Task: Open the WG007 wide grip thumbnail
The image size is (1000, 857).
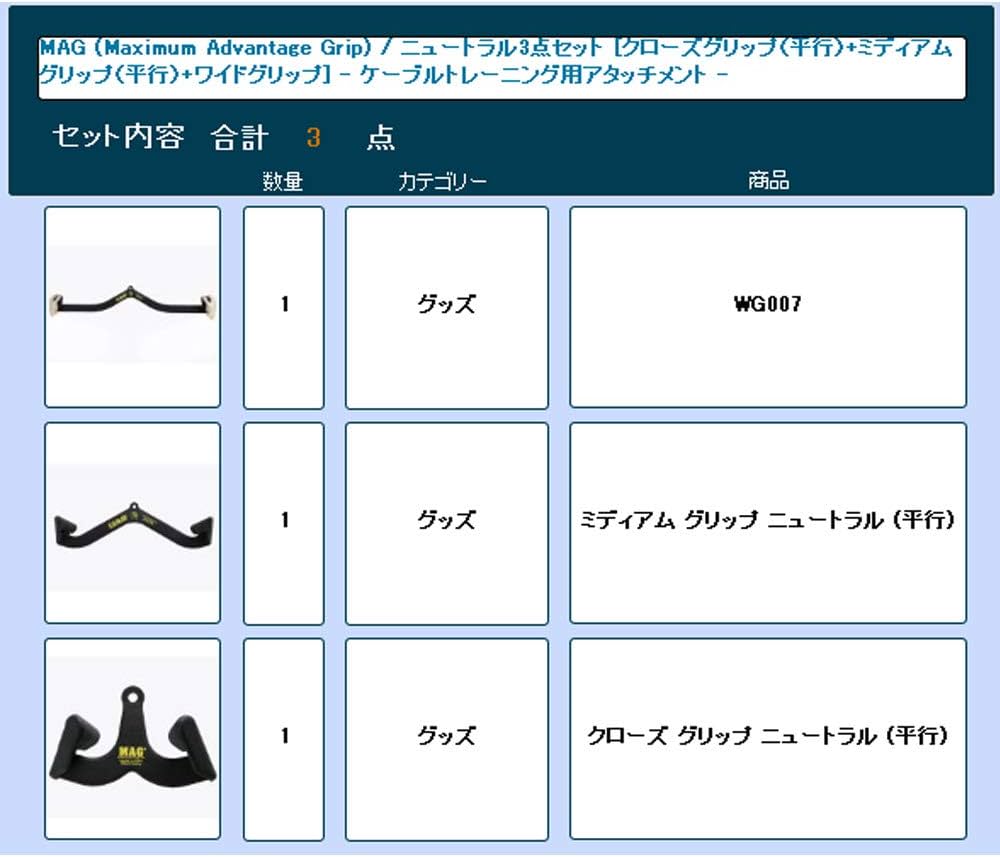Action: click(x=133, y=307)
